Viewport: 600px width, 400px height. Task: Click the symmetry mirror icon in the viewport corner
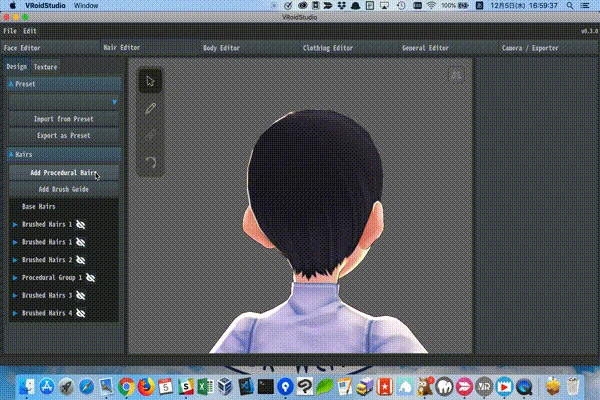pos(456,75)
